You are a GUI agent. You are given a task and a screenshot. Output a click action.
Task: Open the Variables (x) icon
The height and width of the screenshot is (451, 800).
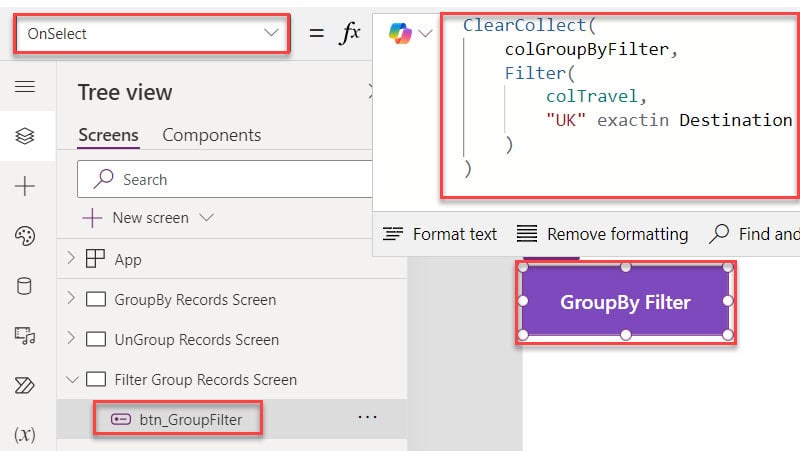click(24, 435)
